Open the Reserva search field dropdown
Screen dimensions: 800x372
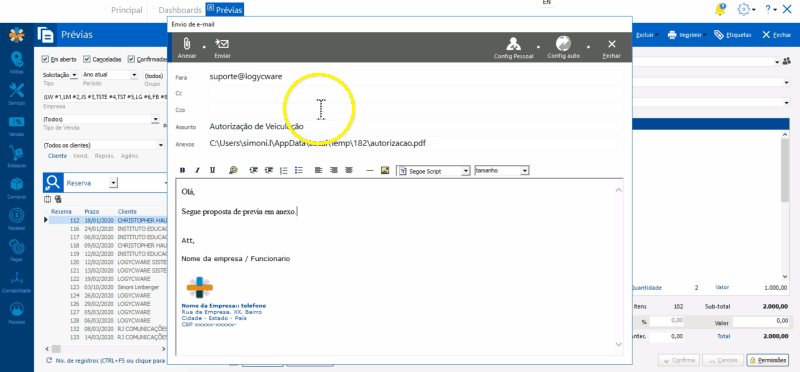113,183
